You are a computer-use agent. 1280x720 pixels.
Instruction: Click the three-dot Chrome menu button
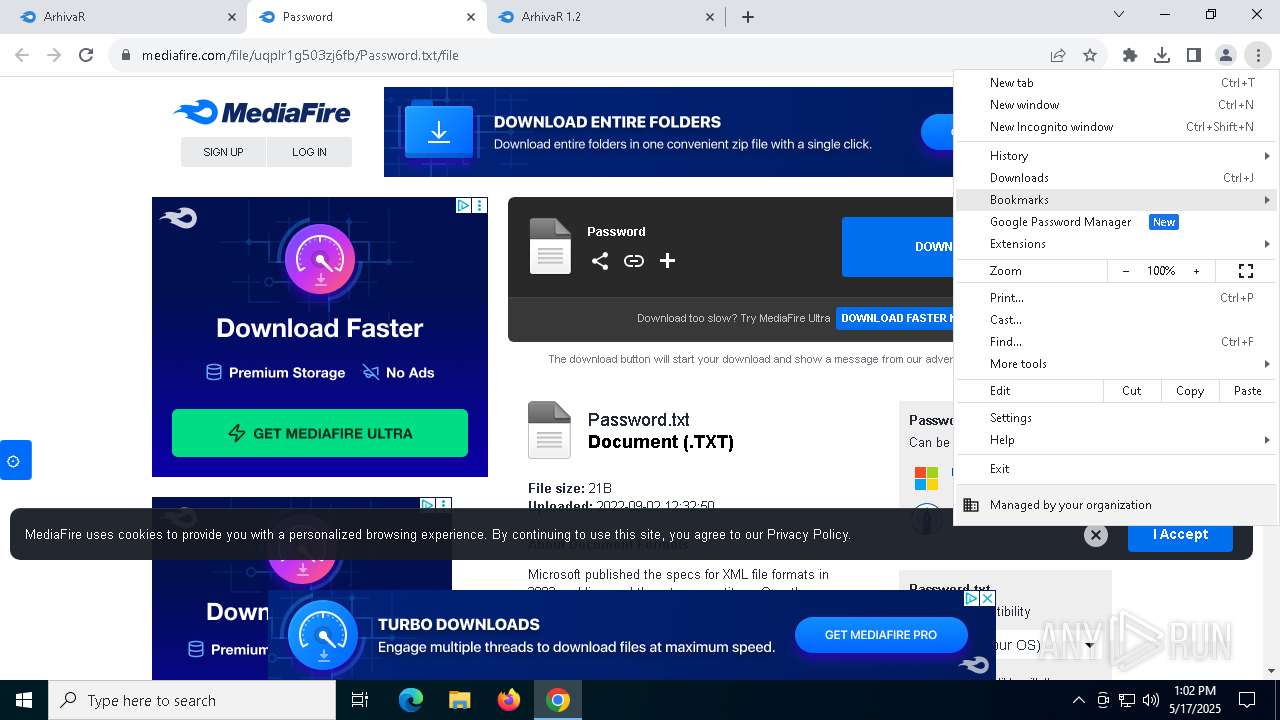(1258, 55)
